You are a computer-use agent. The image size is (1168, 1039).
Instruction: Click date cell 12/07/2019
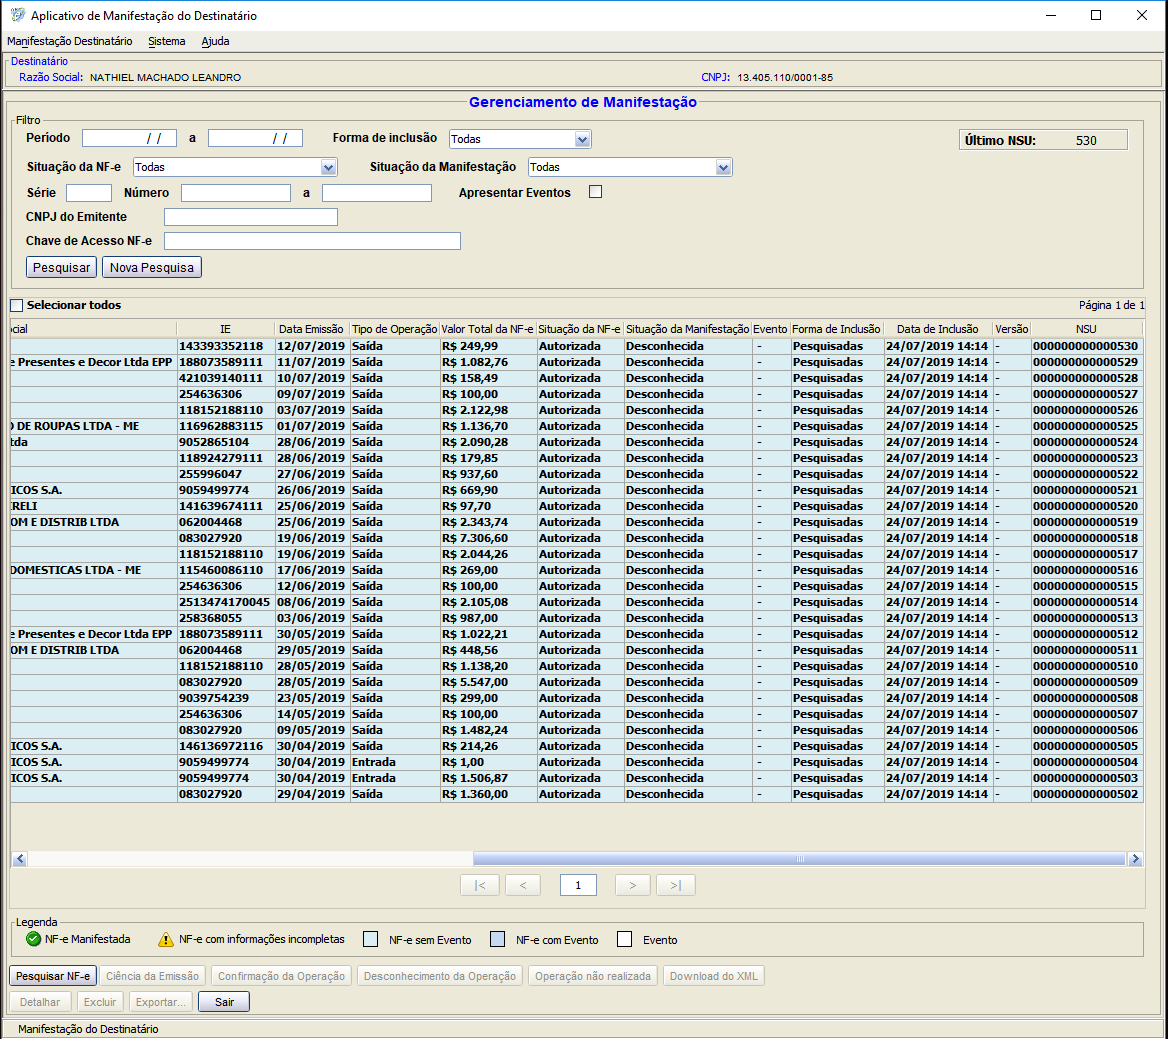pyautogui.click(x=311, y=346)
